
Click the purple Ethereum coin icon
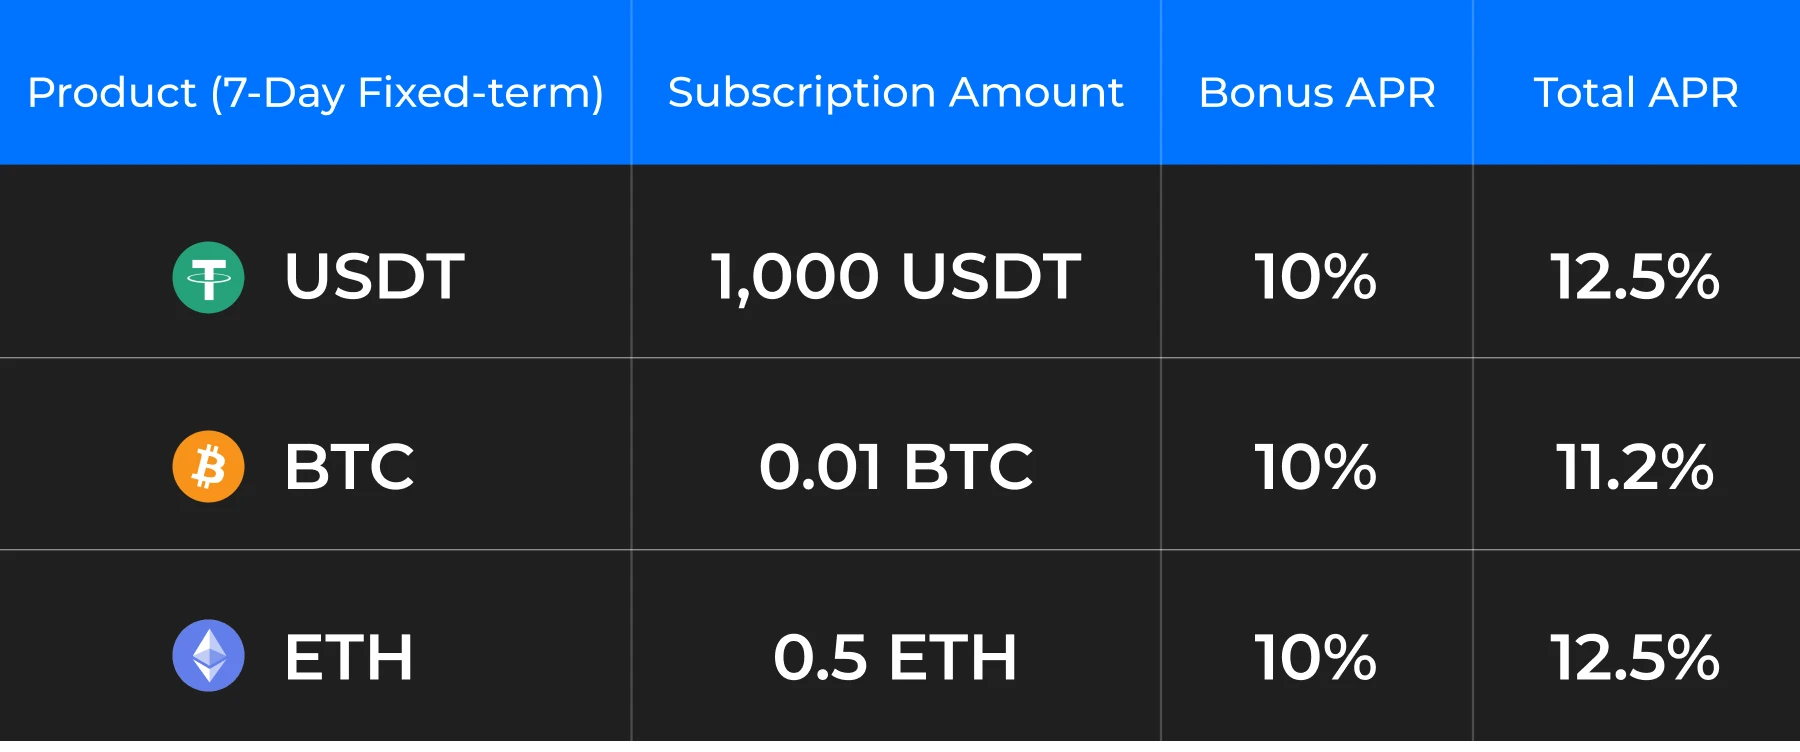coord(208,656)
